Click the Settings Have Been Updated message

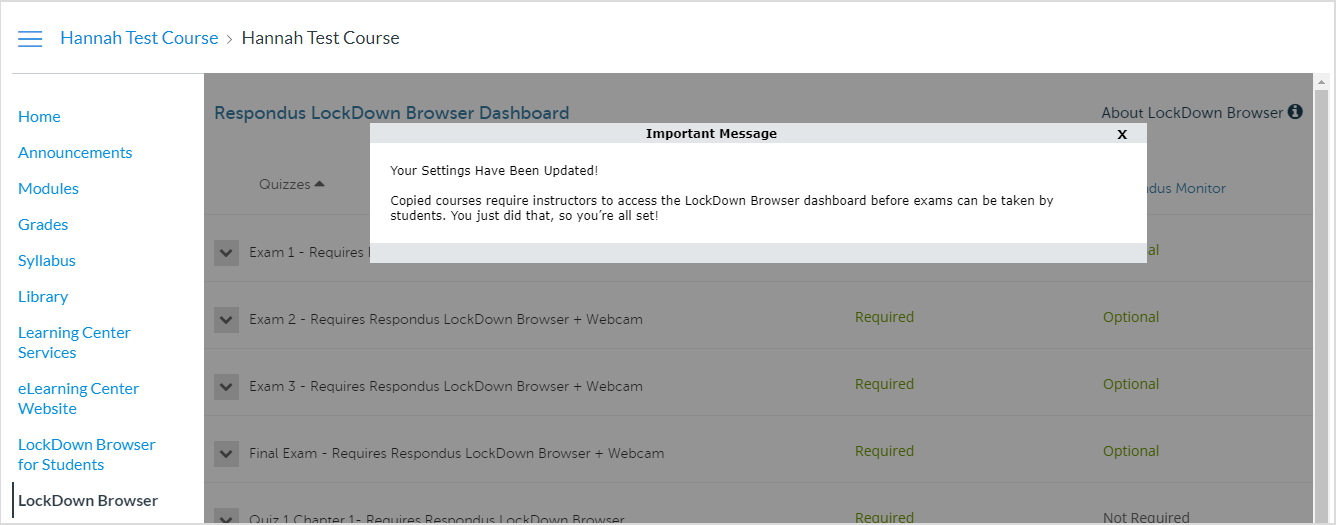click(x=494, y=171)
